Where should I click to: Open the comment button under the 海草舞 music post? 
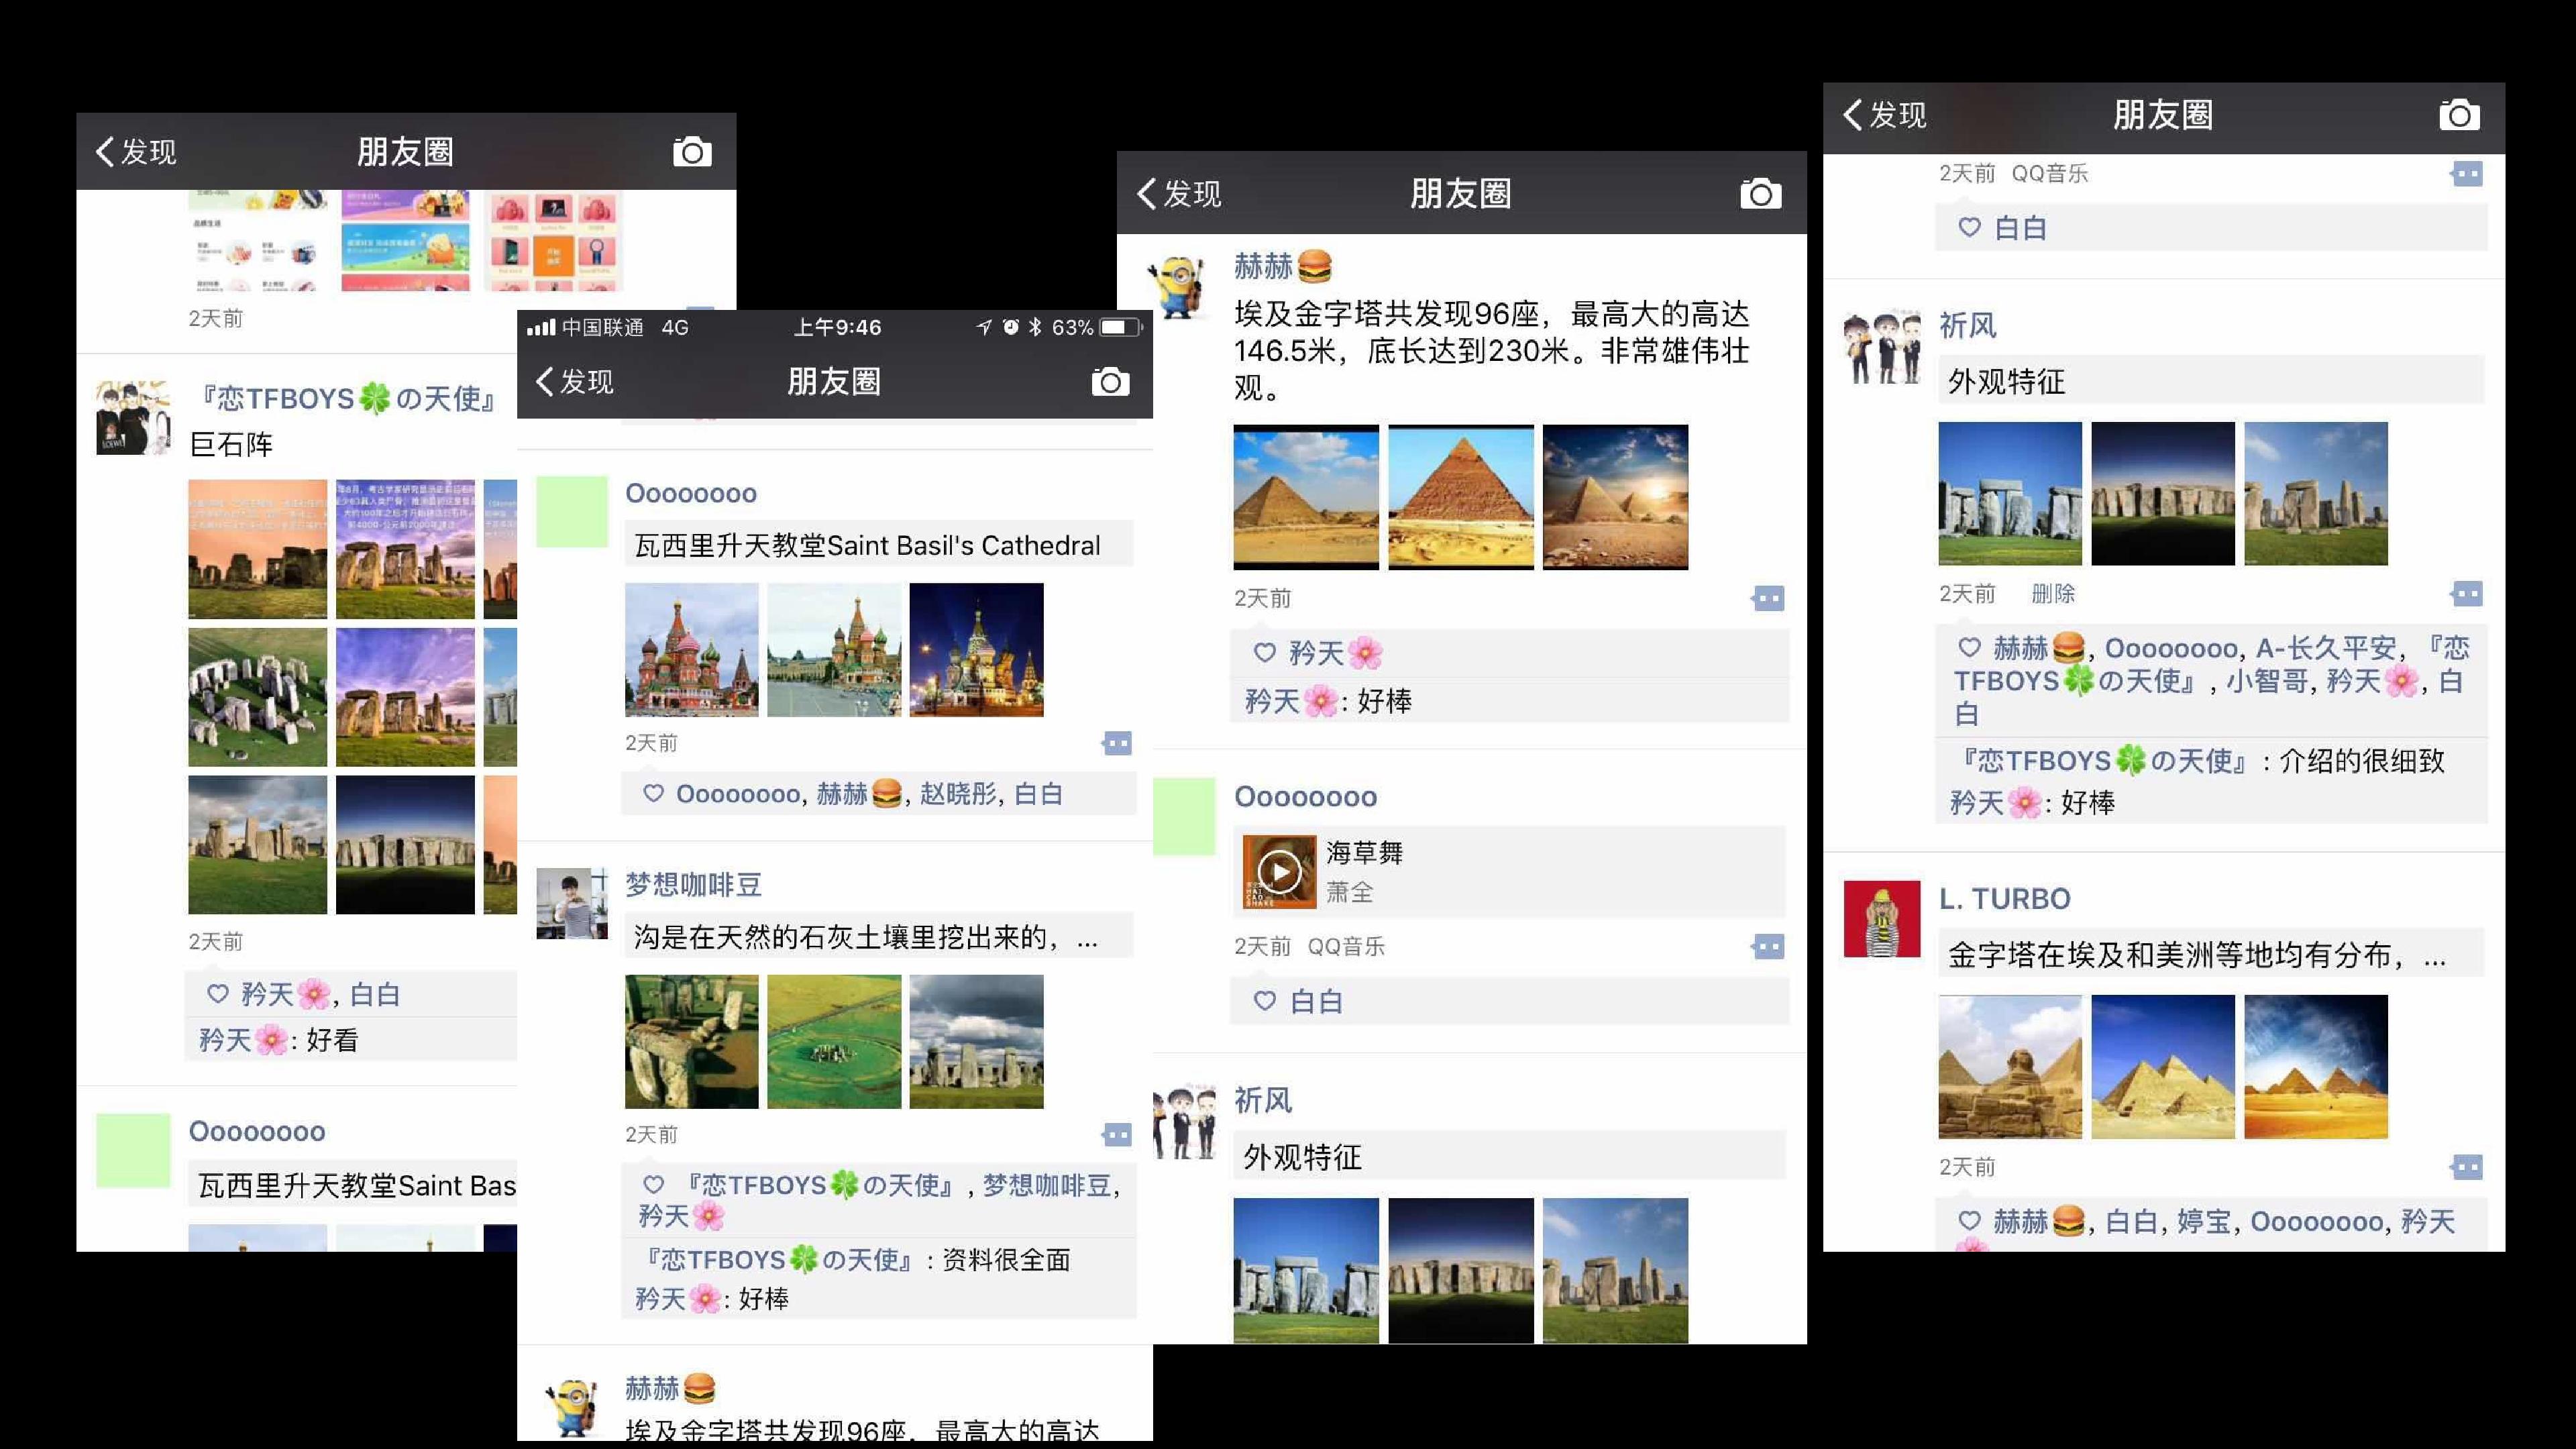click(x=1767, y=946)
